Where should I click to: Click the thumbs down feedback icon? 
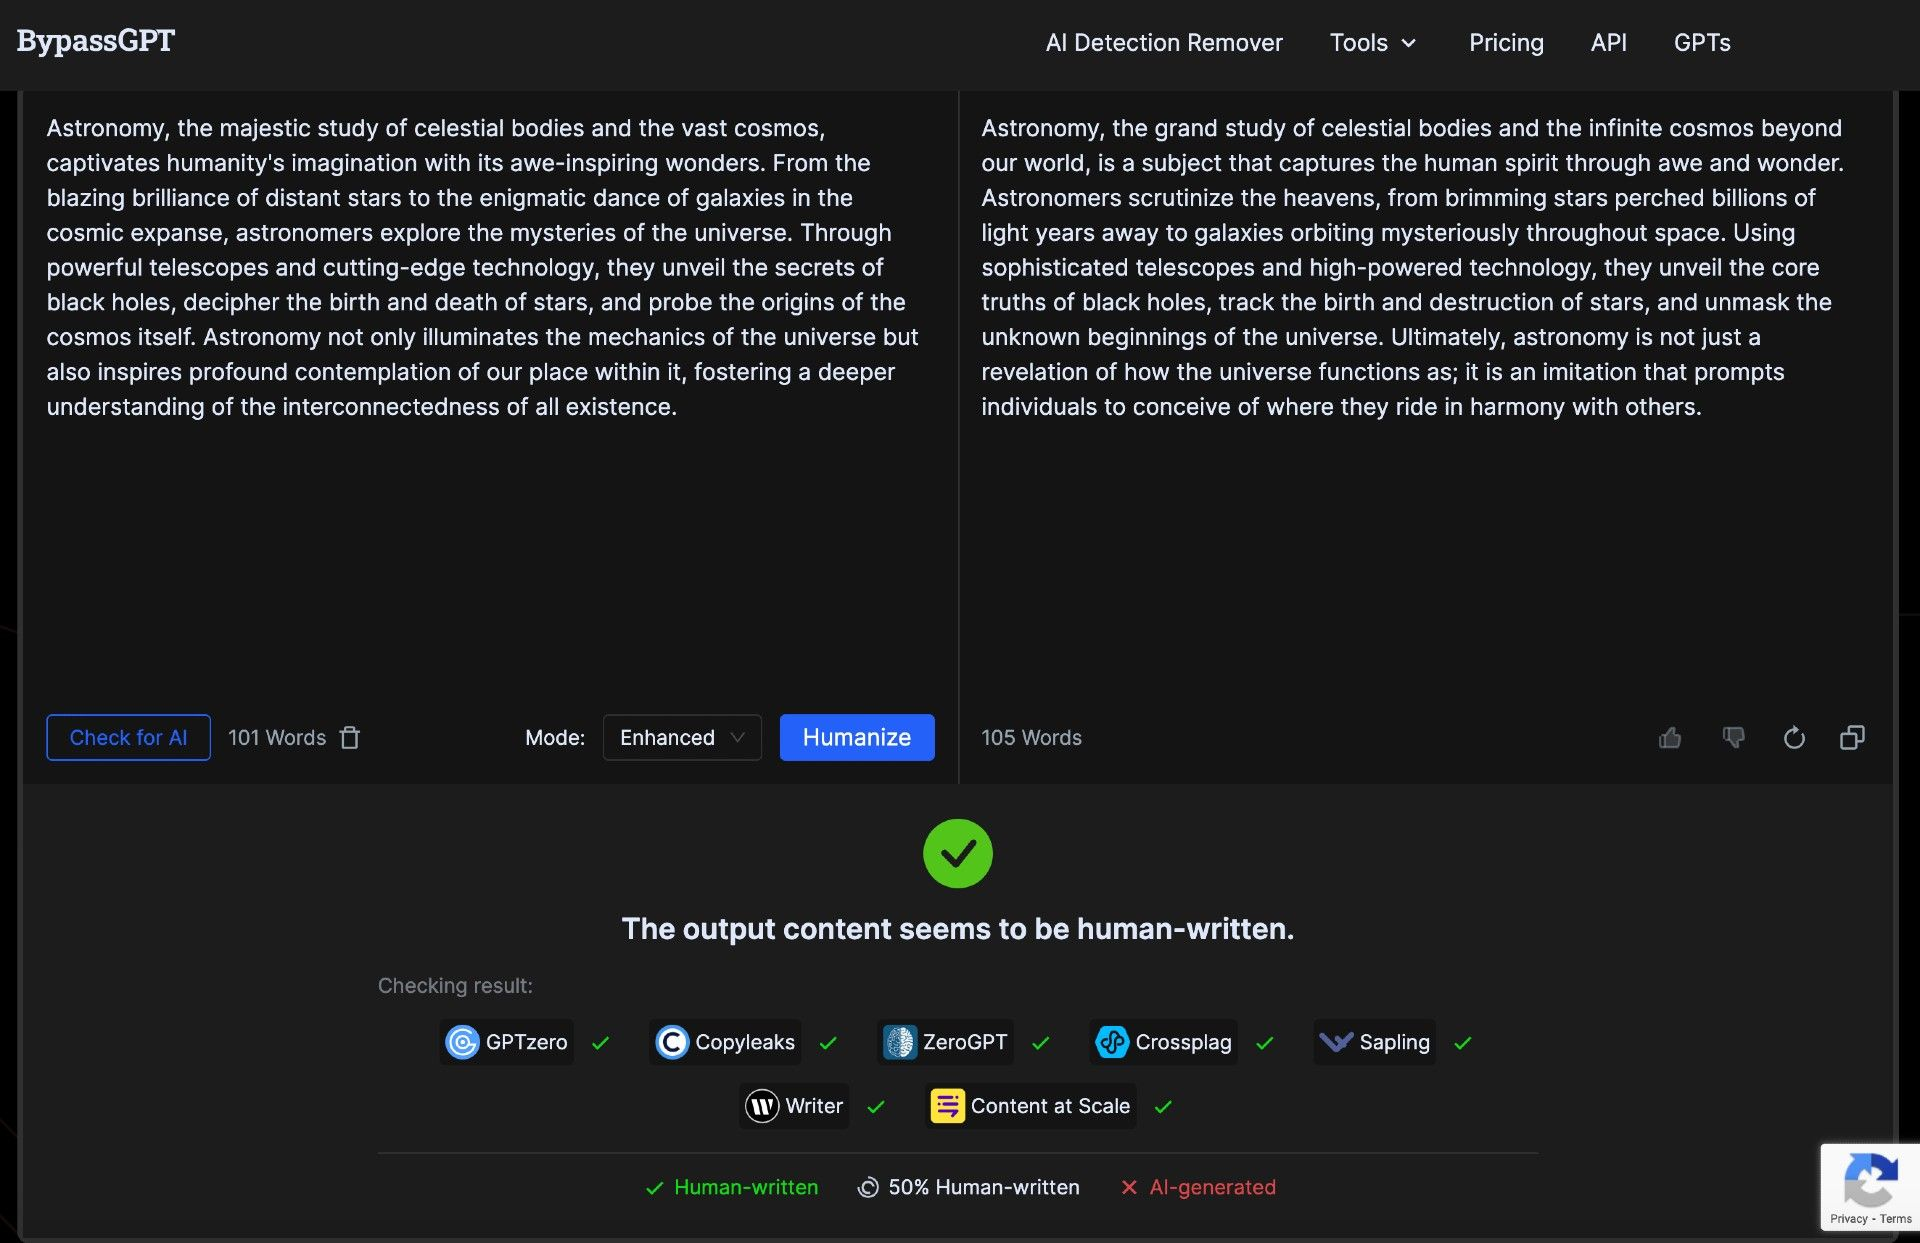coord(1733,738)
